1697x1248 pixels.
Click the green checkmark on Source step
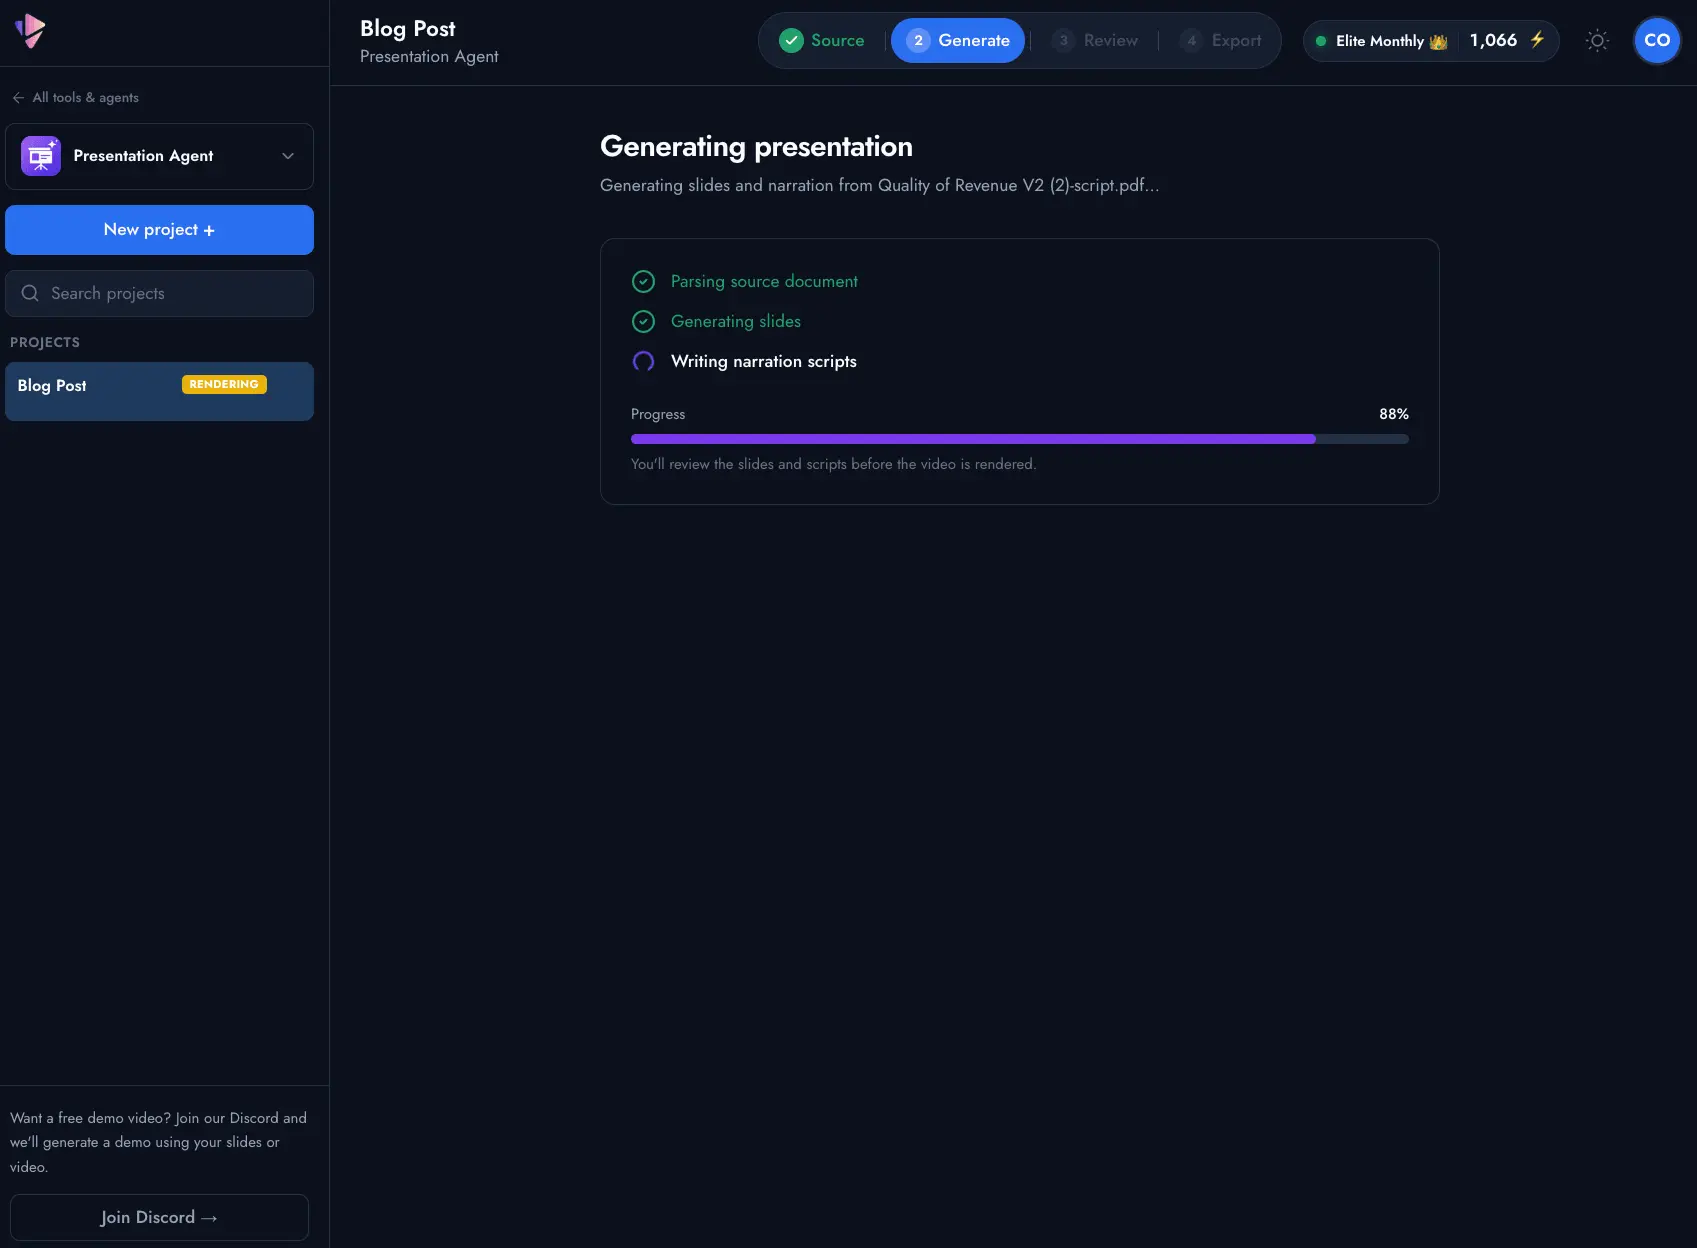coord(791,40)
